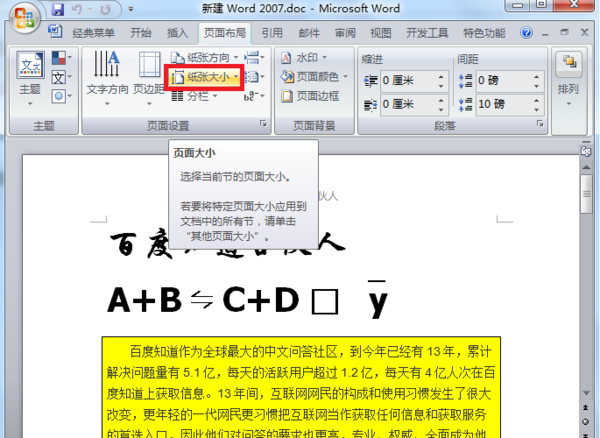Click the yellow highlighted paragraph text box

pos(301,387)
